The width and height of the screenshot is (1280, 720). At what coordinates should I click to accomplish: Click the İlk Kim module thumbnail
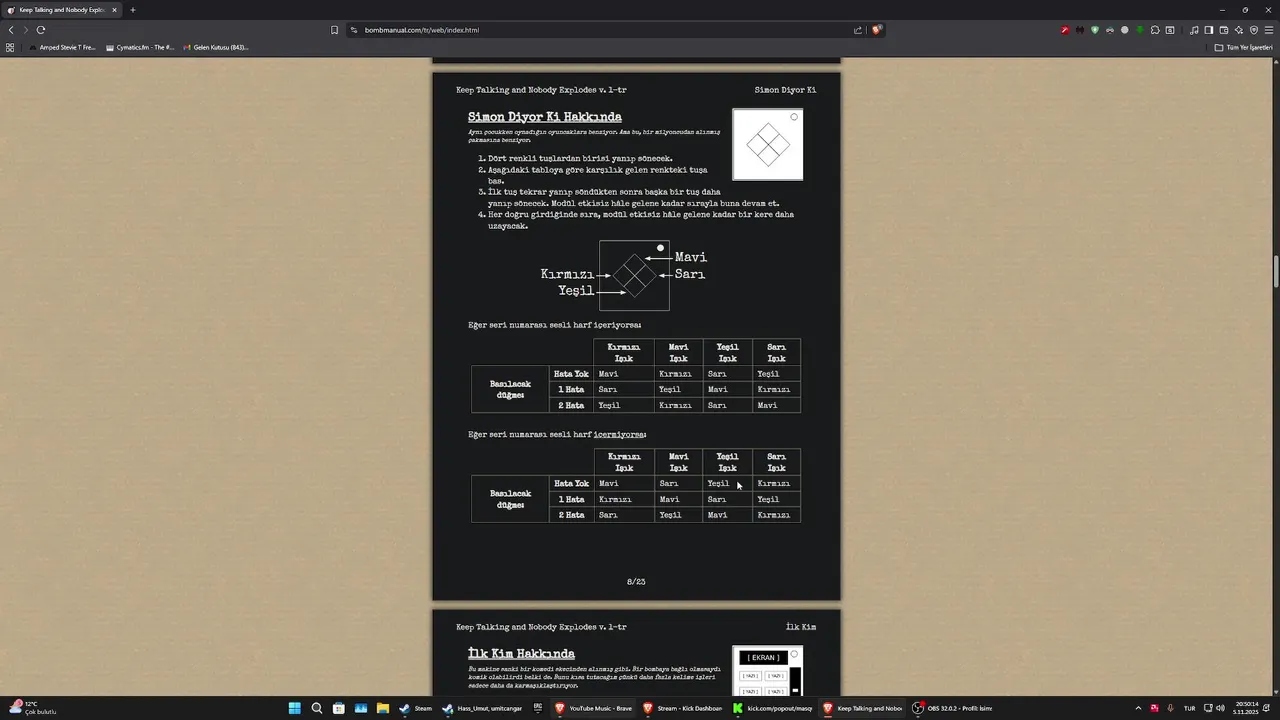click(768, 671)
